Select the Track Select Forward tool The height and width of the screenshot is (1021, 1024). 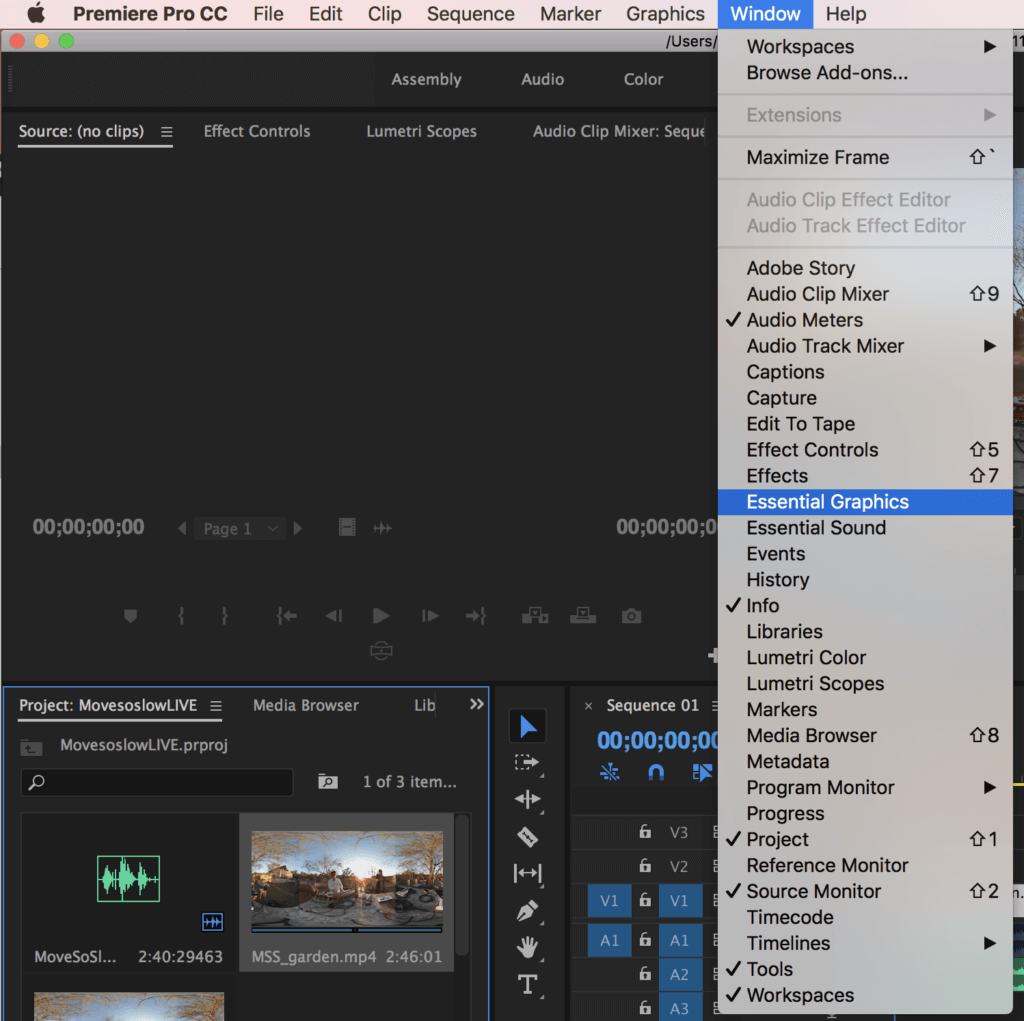pos(526,762)
